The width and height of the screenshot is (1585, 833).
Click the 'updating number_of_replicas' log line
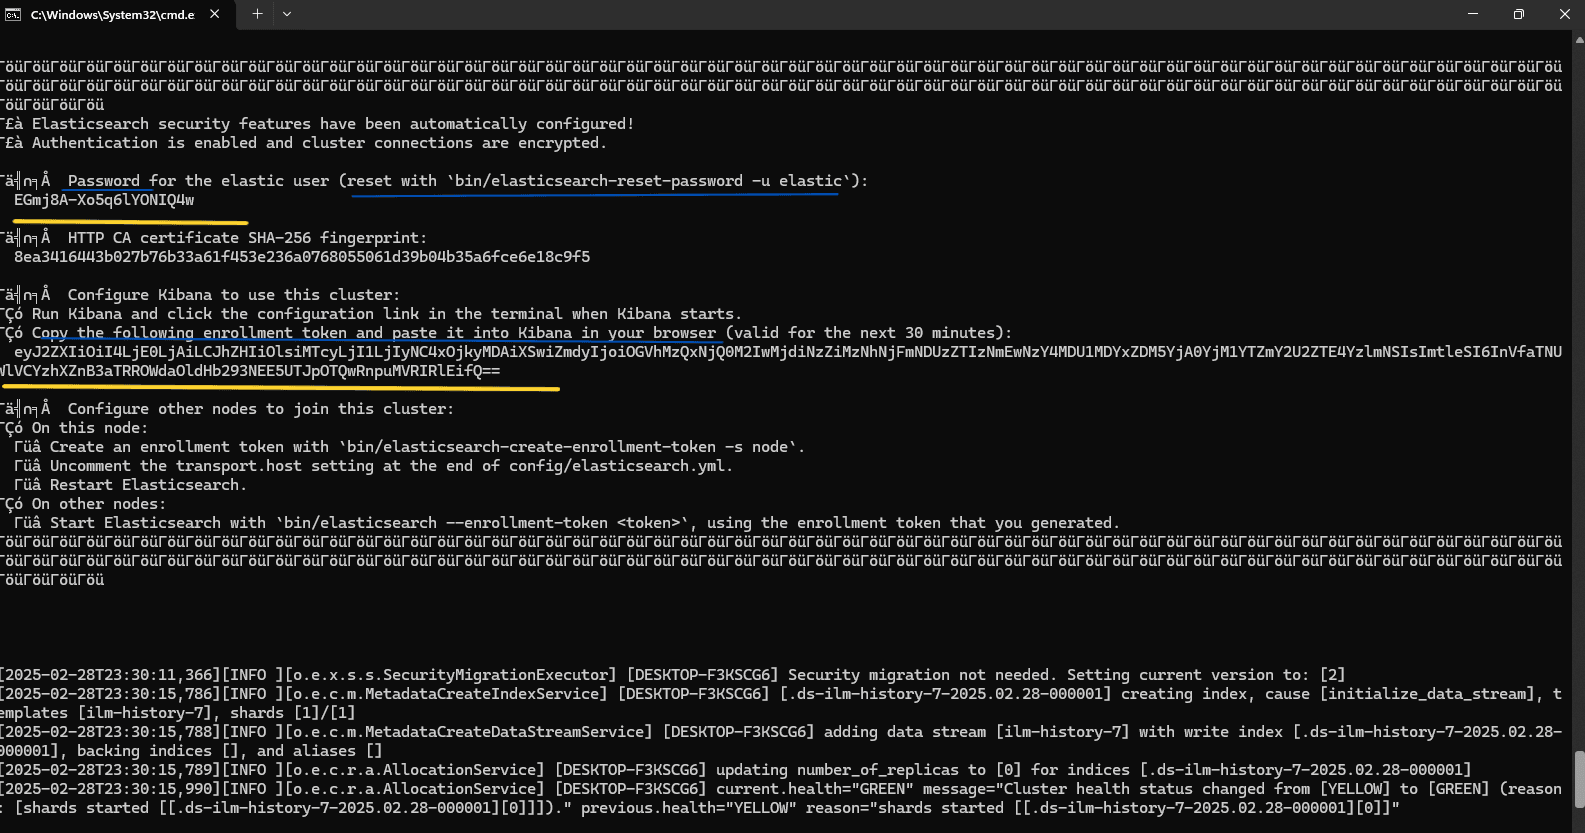coord(736,770)
